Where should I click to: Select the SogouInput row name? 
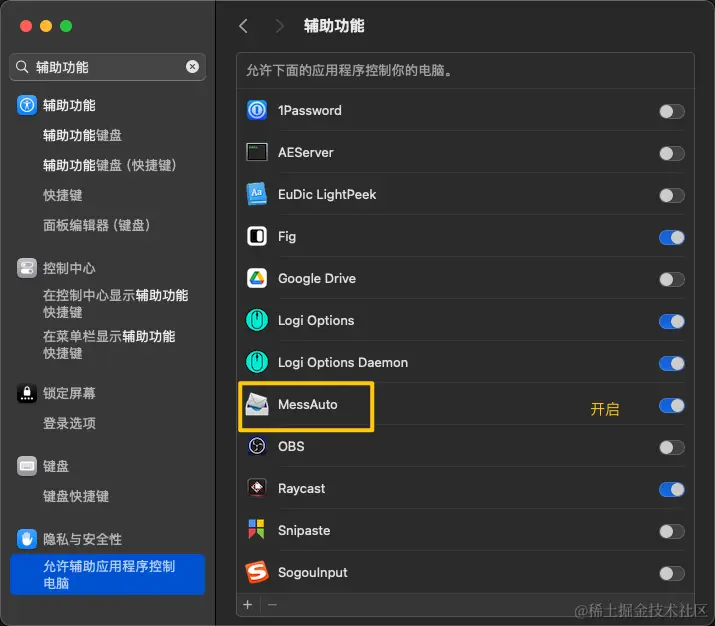tap(312, 572)
